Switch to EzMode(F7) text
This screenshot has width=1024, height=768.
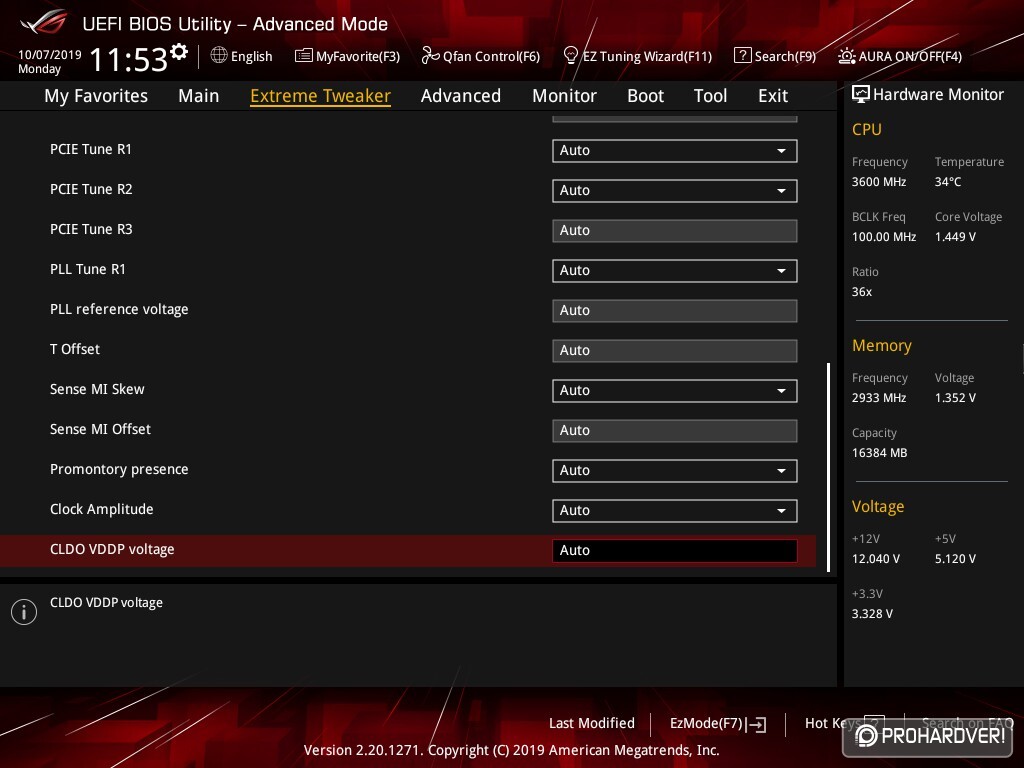pos(707,724)
